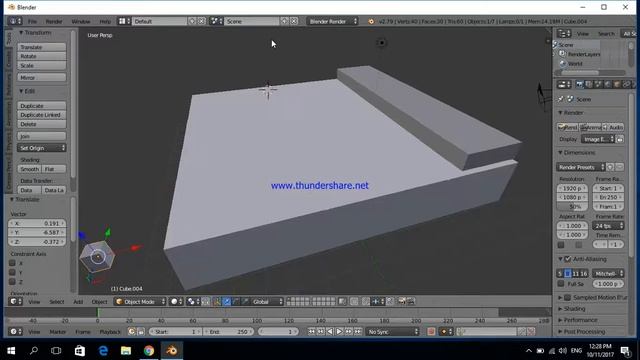Viewport: 640px width, 360px height.
Task: Play animation in reverse in timeline
Action: tap(330, 331)
